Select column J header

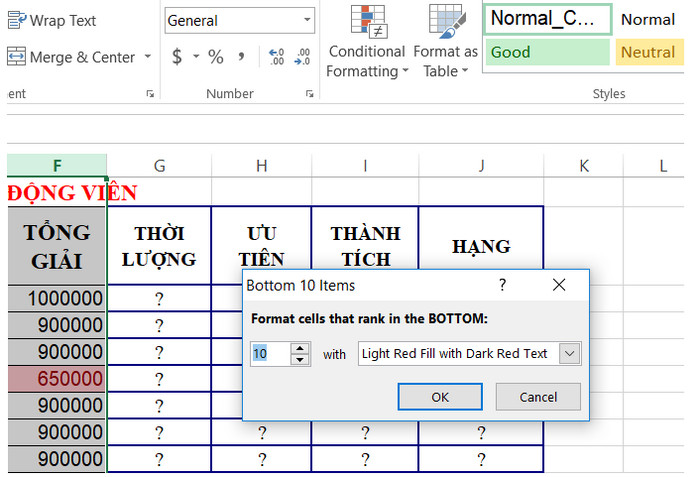481,166
